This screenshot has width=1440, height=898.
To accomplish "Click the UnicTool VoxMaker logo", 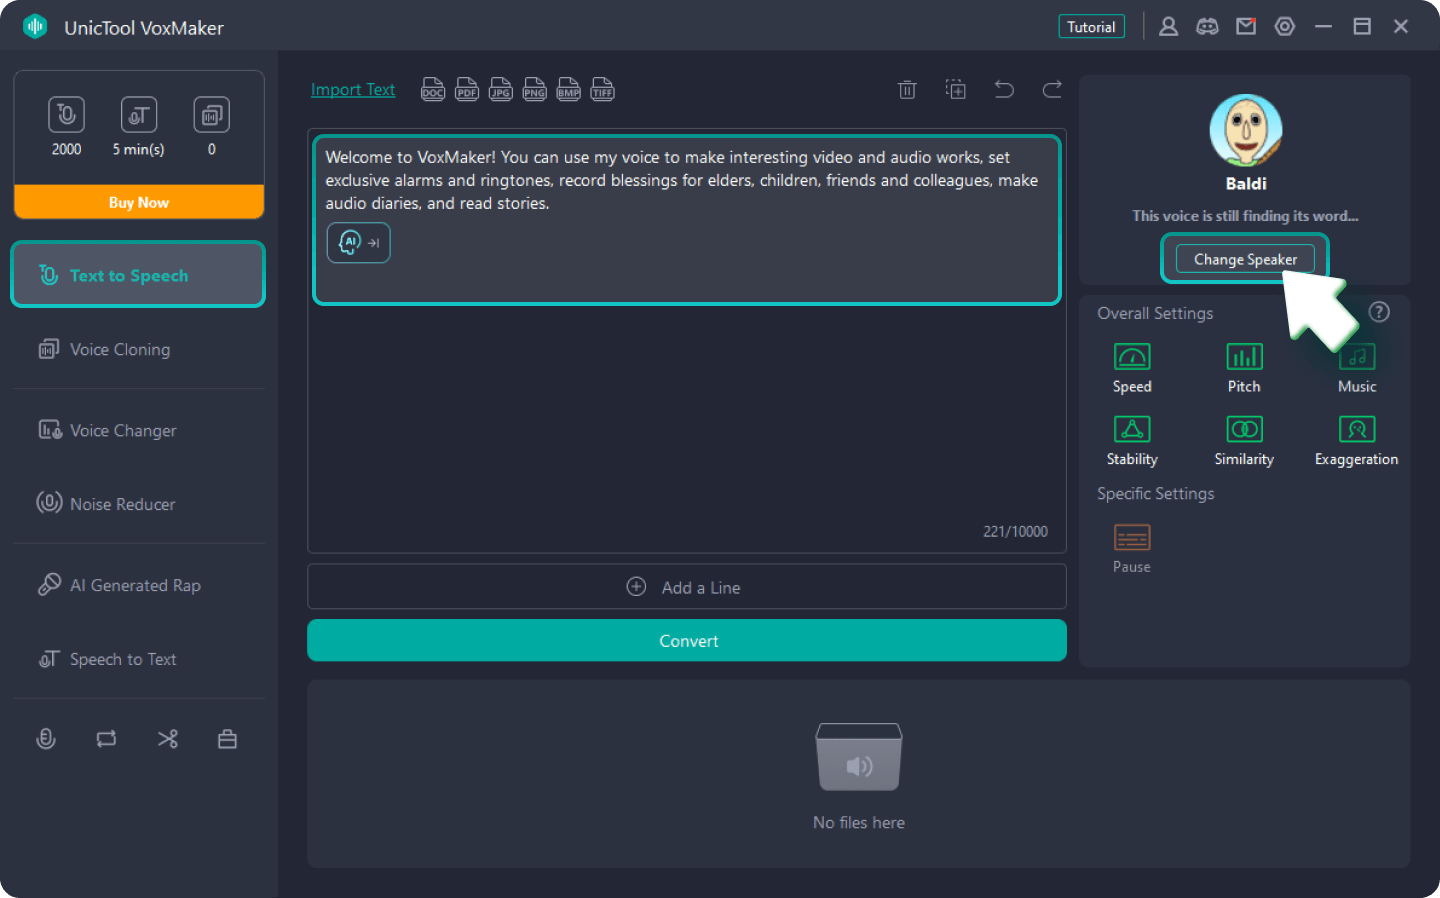I will click(x=36, y=27).
